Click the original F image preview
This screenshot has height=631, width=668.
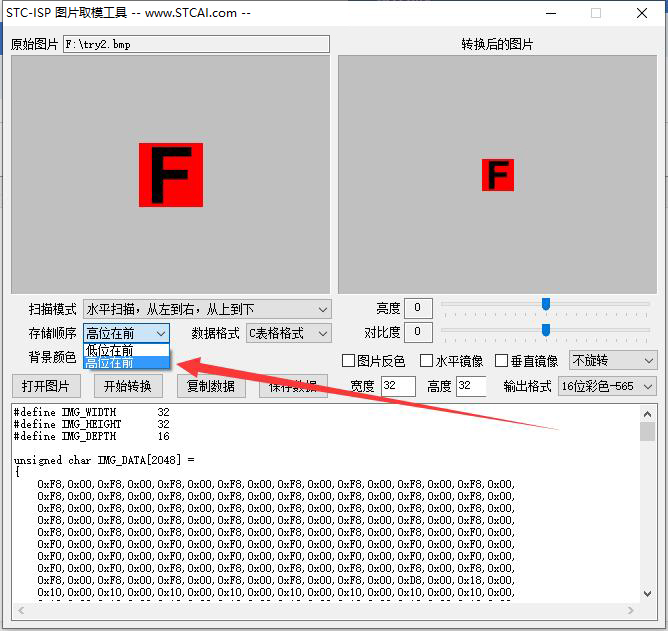[x=171, y=175]
